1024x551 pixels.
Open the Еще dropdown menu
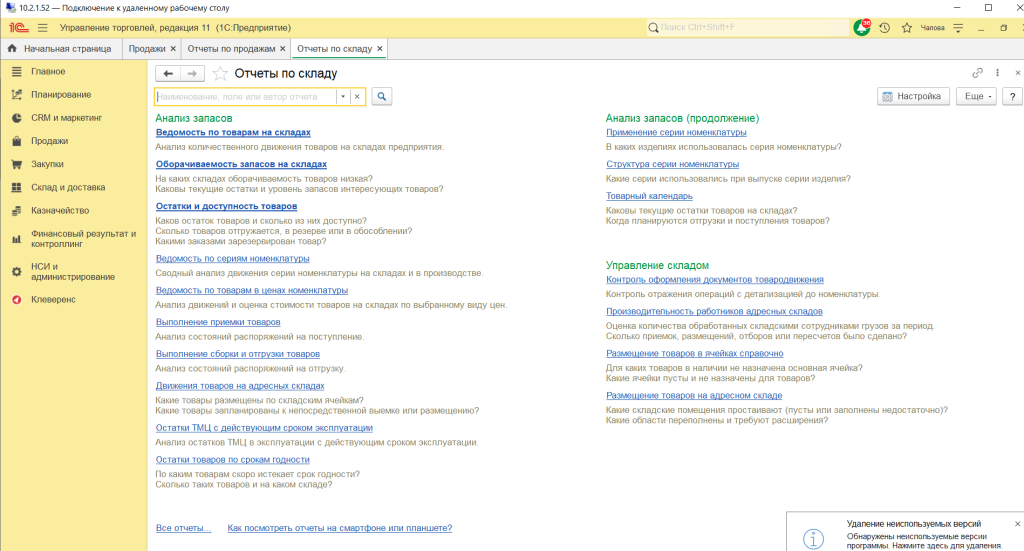click(976, 97)
